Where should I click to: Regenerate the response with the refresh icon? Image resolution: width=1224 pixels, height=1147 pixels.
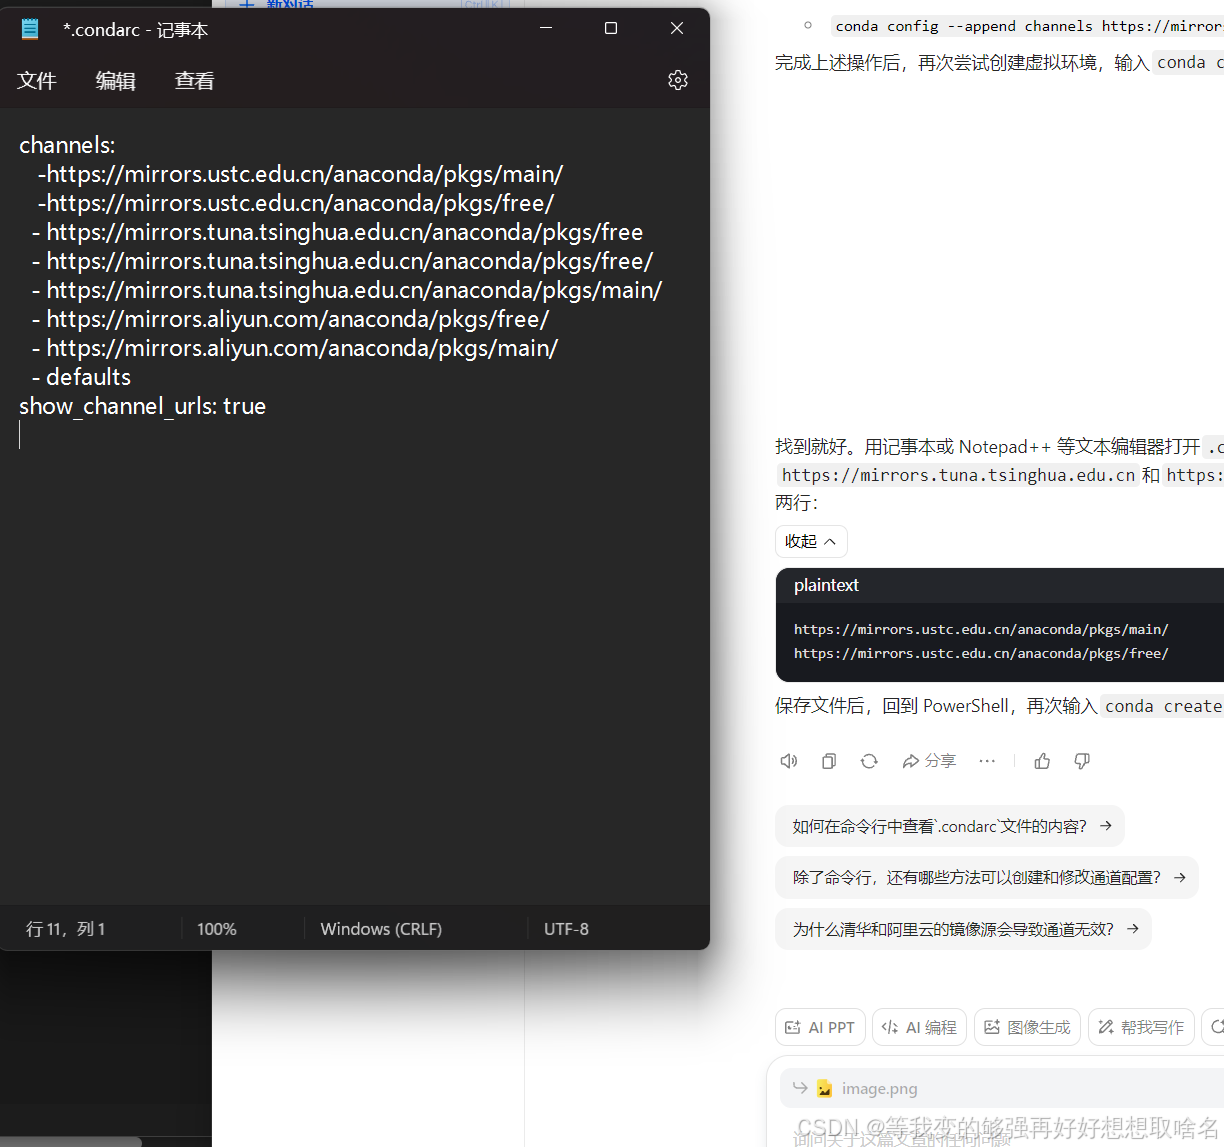pyautogui.click(x=868, y=761)
